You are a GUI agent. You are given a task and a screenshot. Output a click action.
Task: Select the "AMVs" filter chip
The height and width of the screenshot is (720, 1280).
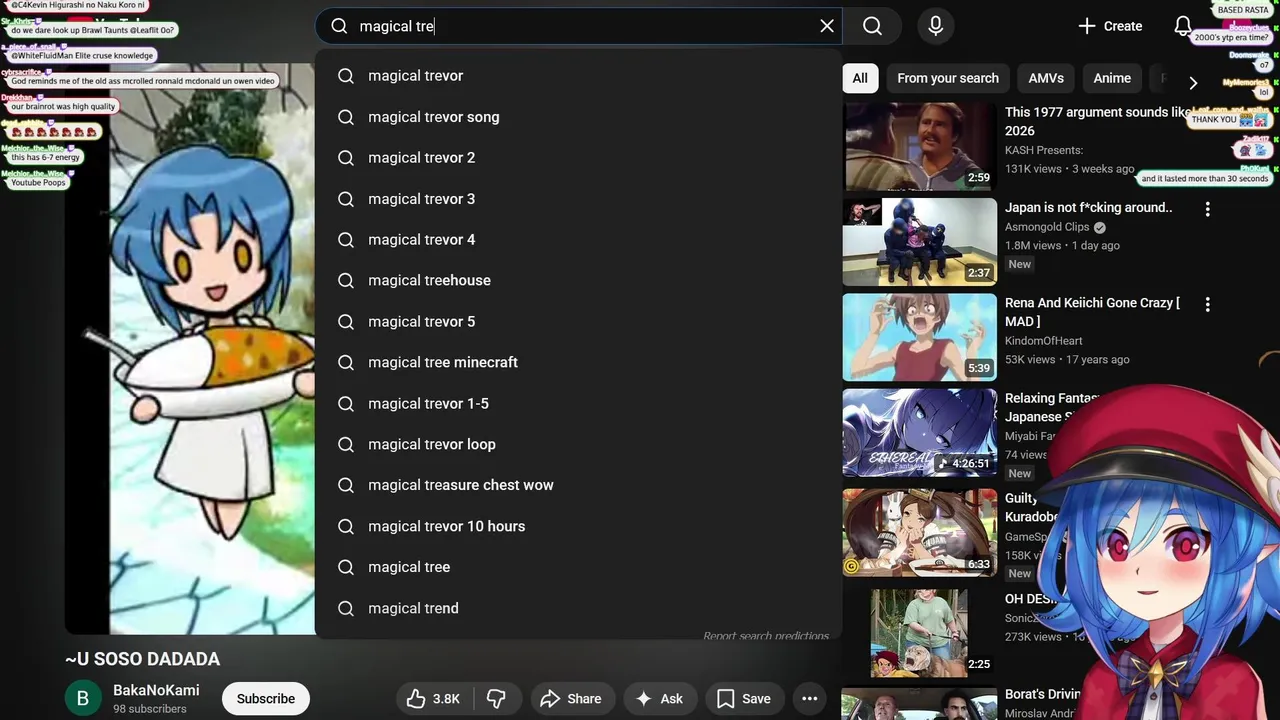pyautogui.click(x=1046, y=78)
